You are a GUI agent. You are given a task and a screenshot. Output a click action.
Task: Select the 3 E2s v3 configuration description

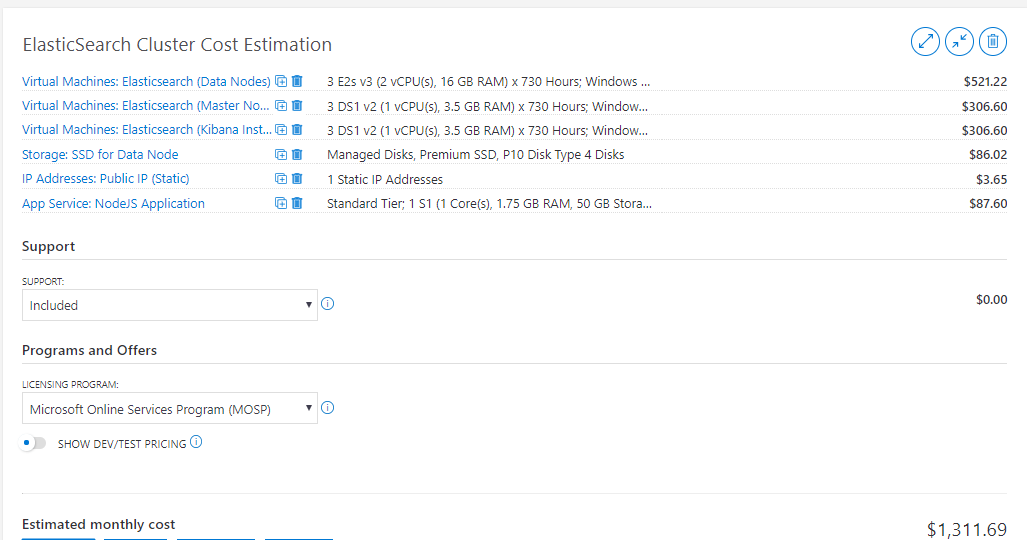[489, 82]
